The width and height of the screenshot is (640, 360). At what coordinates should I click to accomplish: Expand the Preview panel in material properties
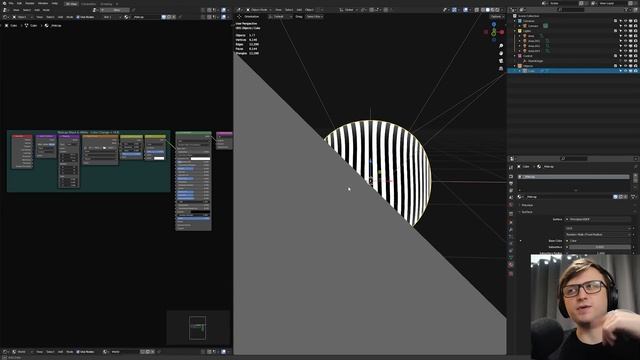[x=527, y=205]
